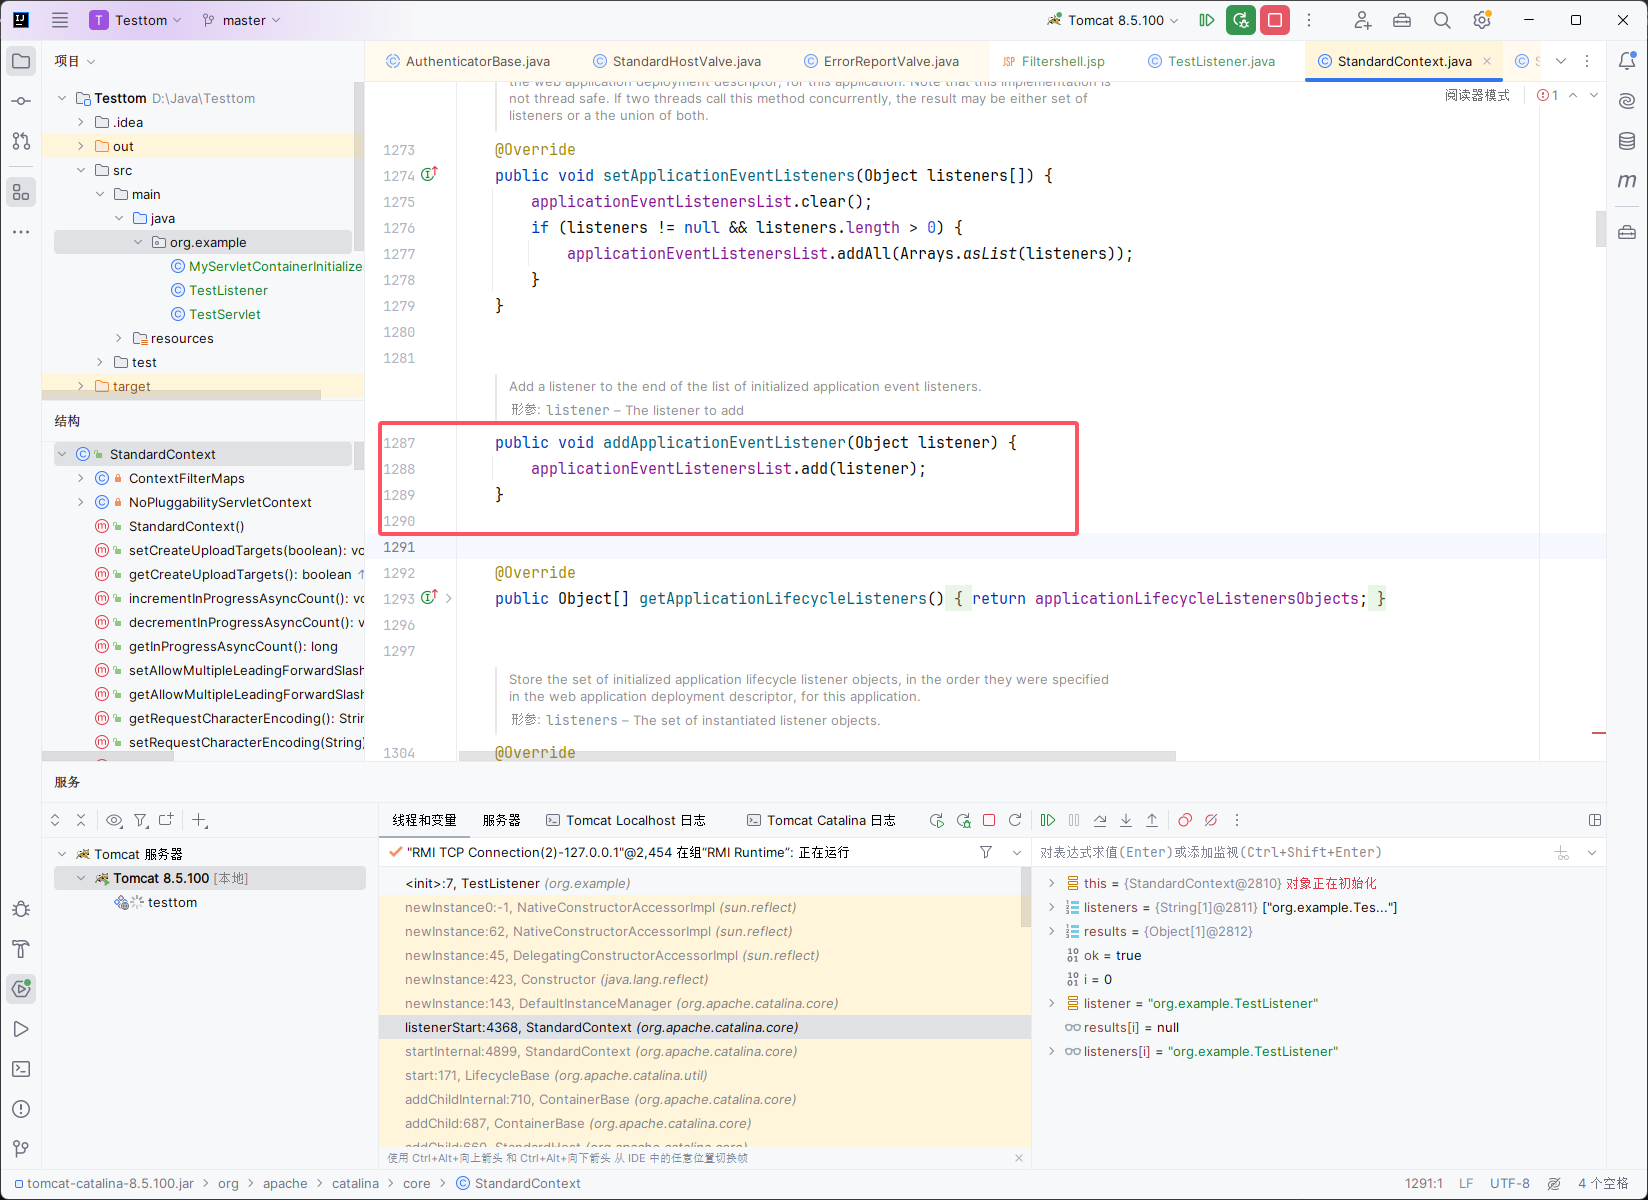Image resolution: width=1648 pixels, height=1200 pixels.
Task: Open the Terminal tool window
Action: pyautogui.click(x=21, y=1069)
